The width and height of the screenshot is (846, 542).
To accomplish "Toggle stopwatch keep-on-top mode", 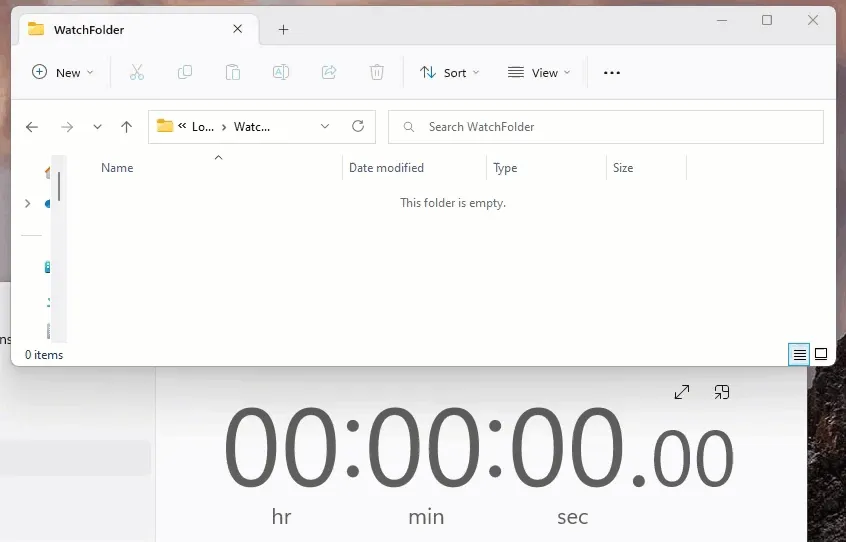I will tap(722, 392).
